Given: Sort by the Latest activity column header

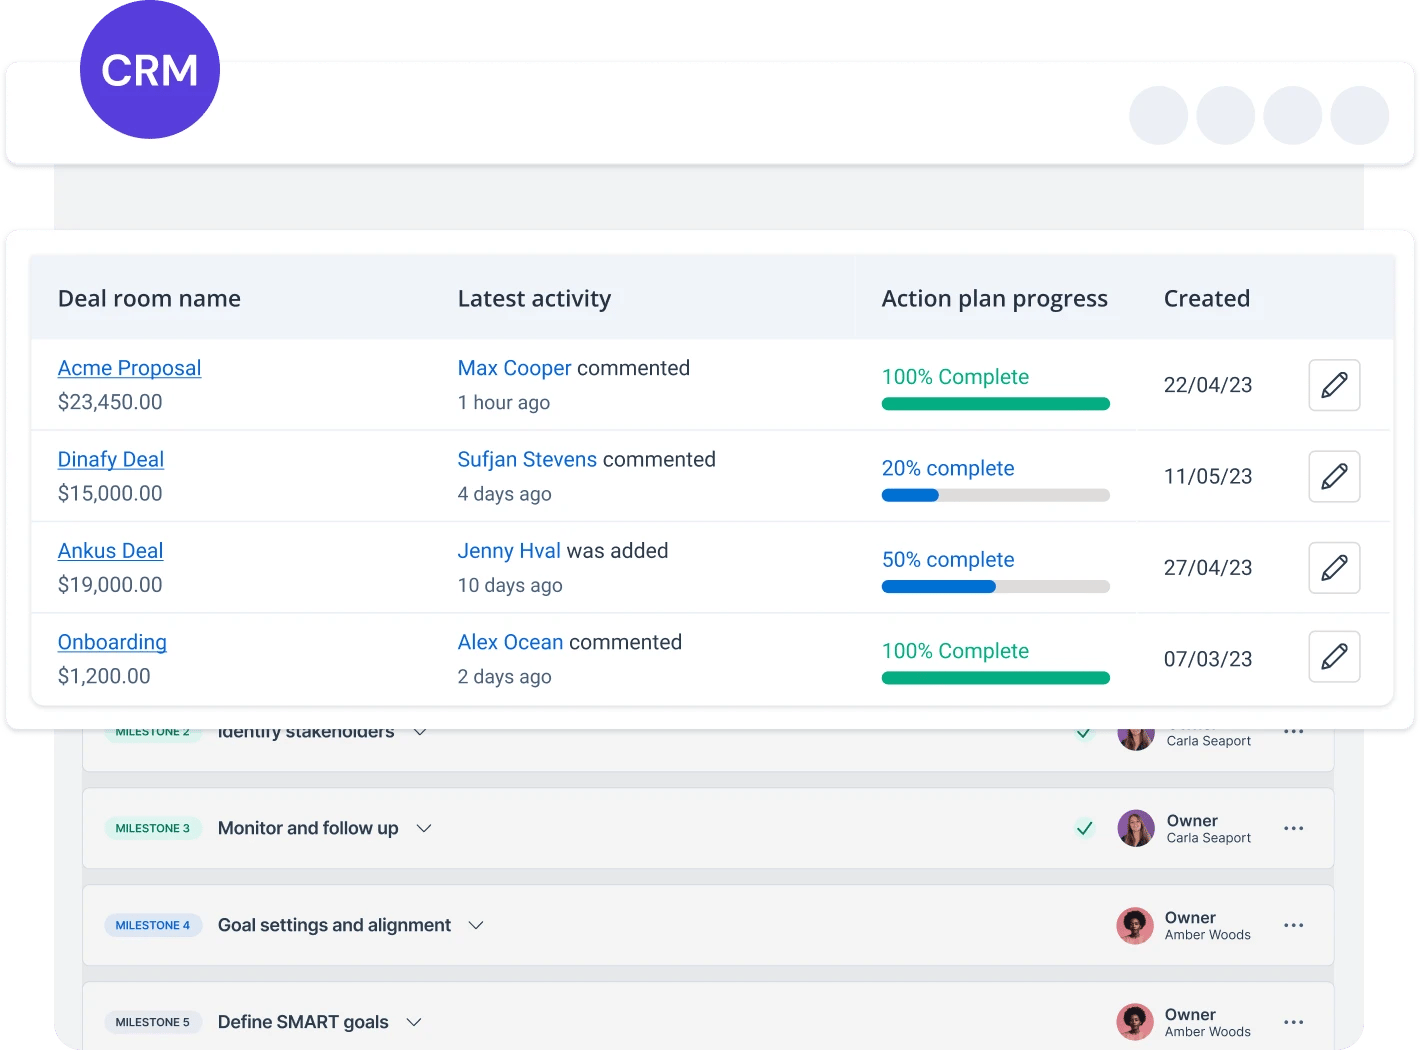Looking at the screenshot, I should [534, 298].
